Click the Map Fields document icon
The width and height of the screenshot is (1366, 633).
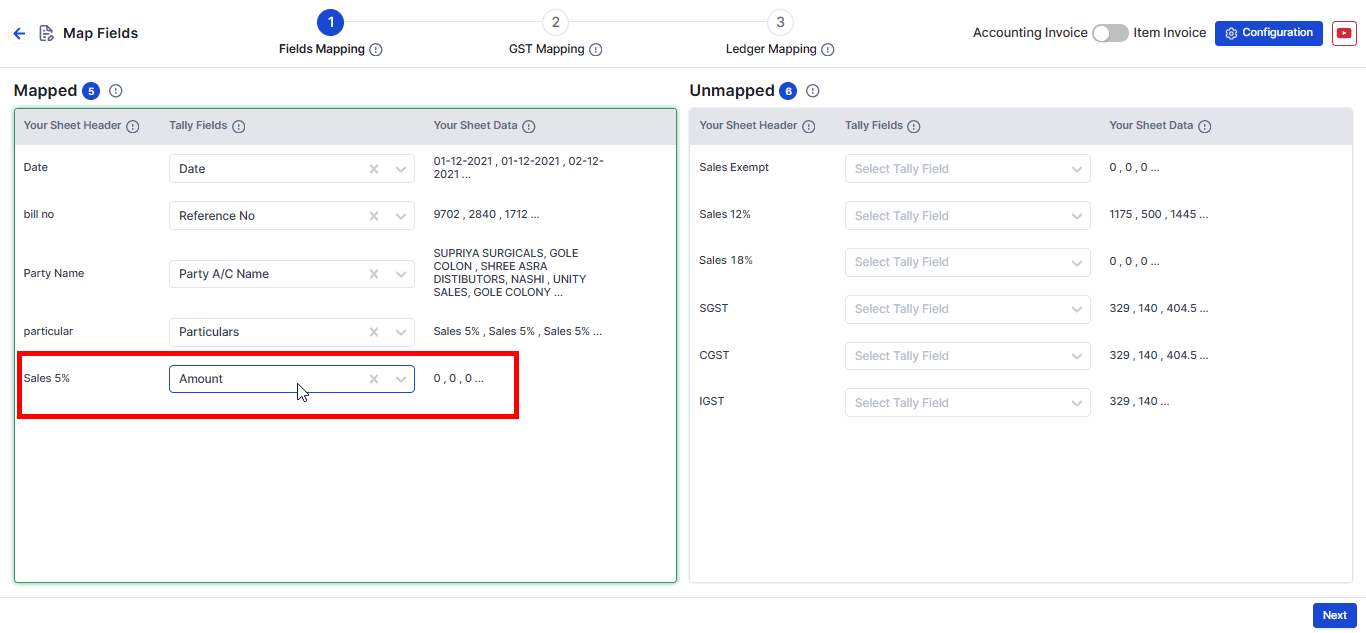[x=46, y=33]
